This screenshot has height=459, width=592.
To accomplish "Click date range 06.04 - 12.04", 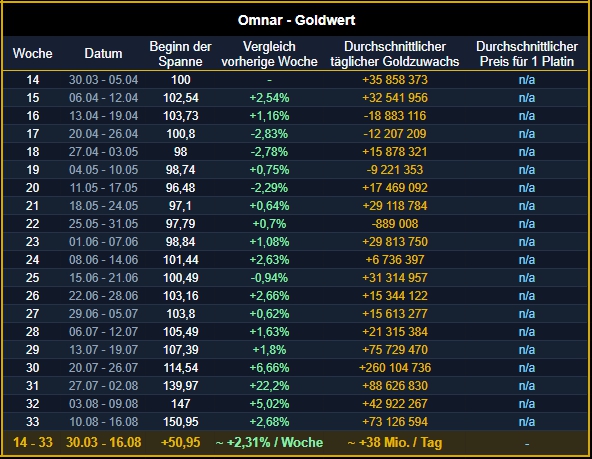I will point(103,98).
